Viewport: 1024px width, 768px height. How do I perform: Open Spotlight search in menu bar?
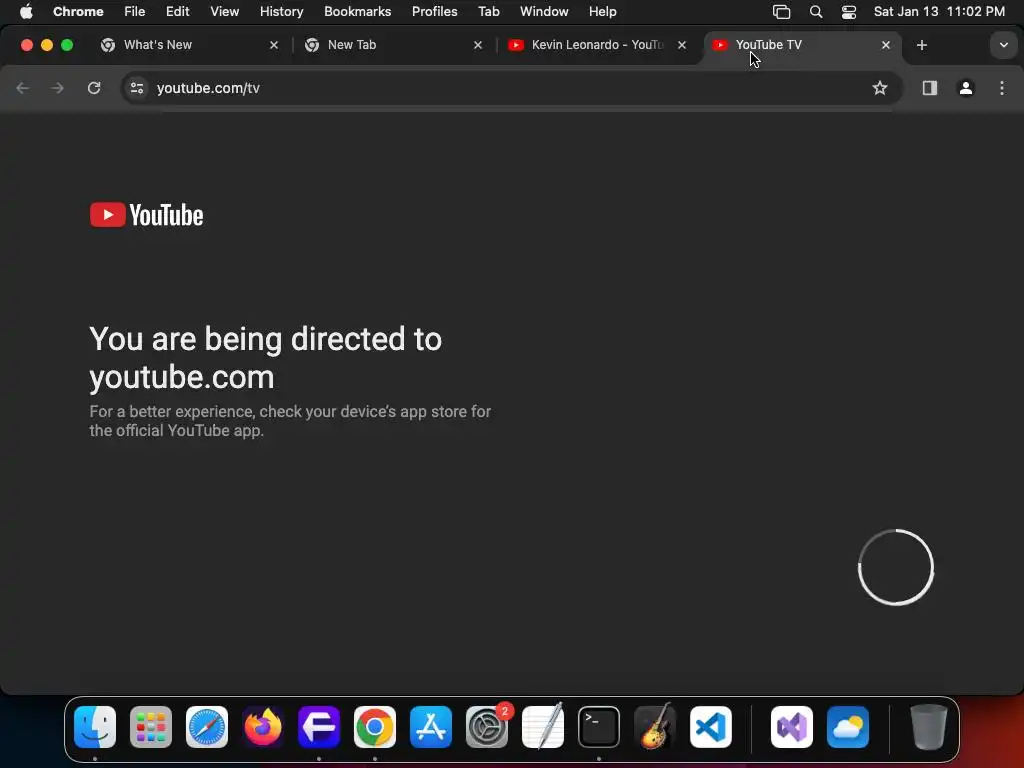coord(816,11)
